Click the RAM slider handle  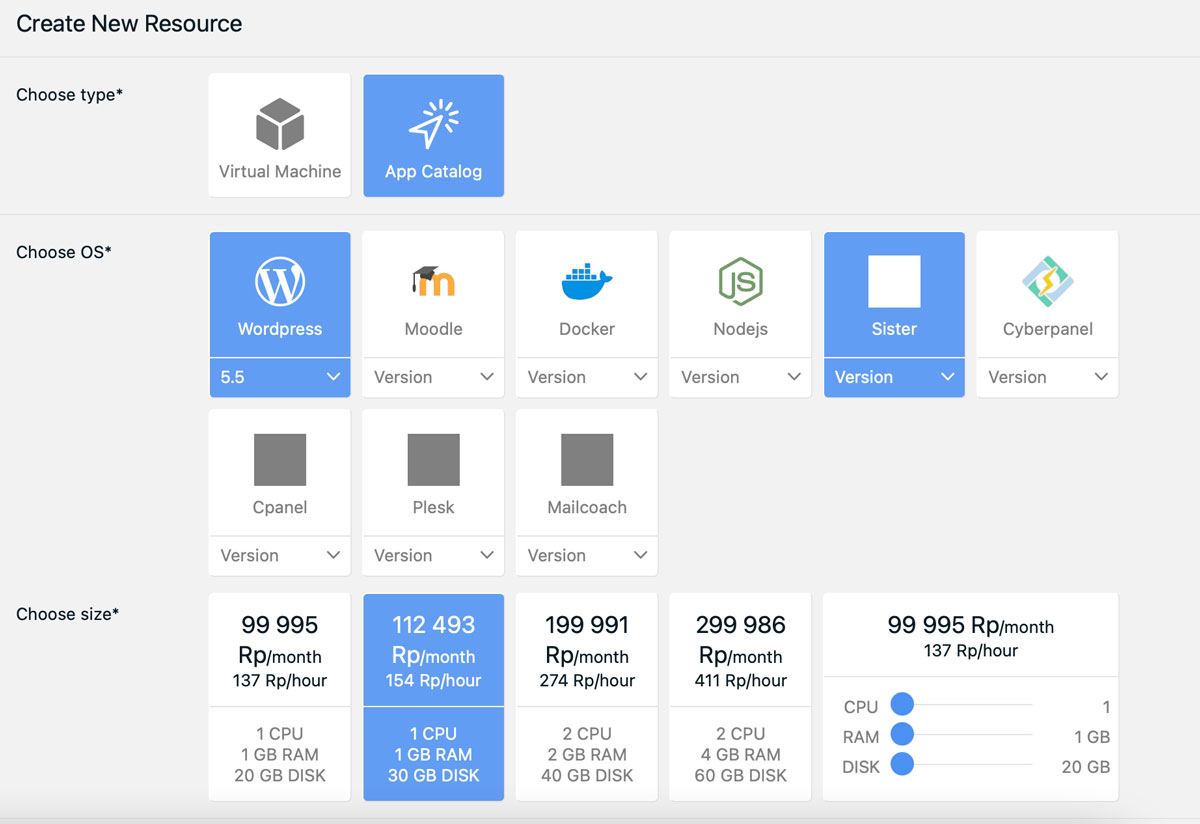pyautogui.click(x=902, y=735)
